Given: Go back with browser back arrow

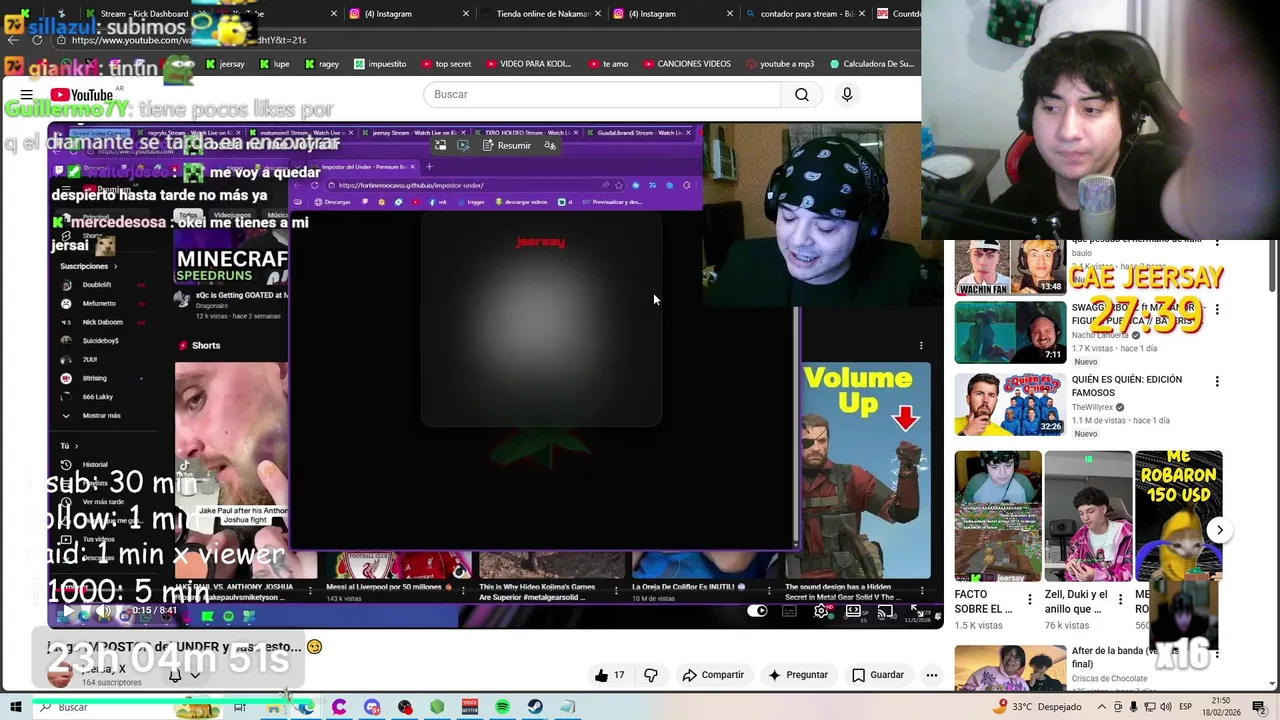Looking at the screenshot, I should click(x=12, y=40).
